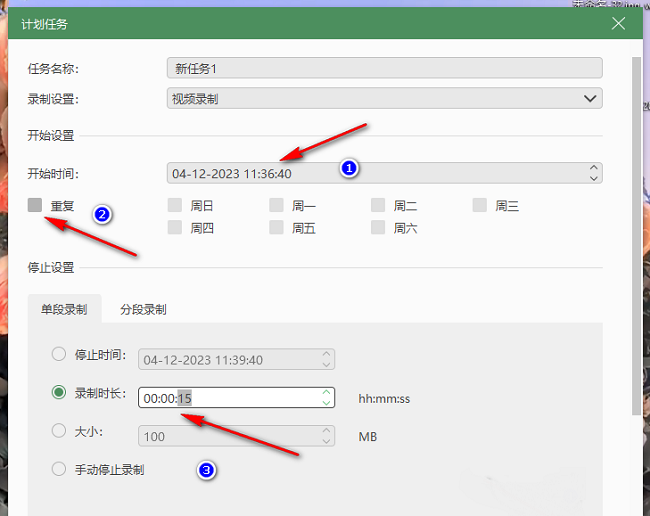Viewport: 650px width, 516px height.
Task: Check the 周二 checkbox
Action: [x=379, y=205]
